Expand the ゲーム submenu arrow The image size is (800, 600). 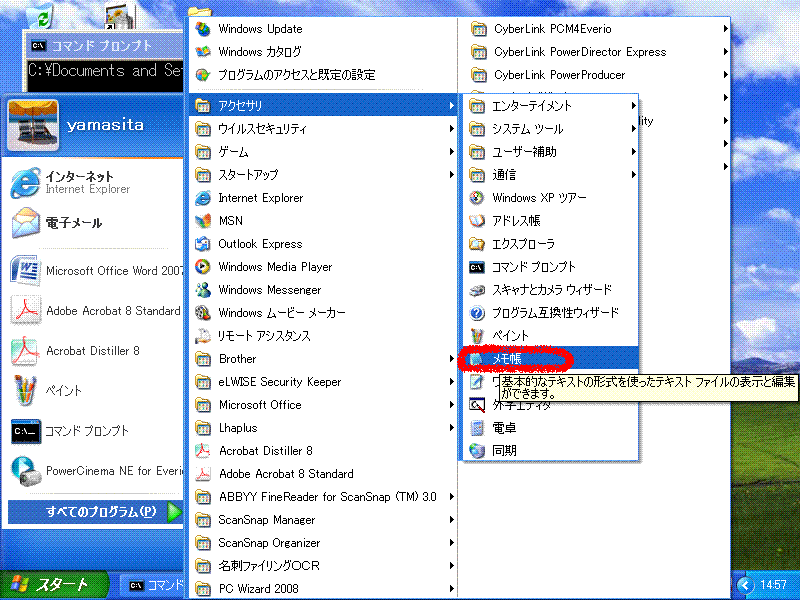point(452,152)
